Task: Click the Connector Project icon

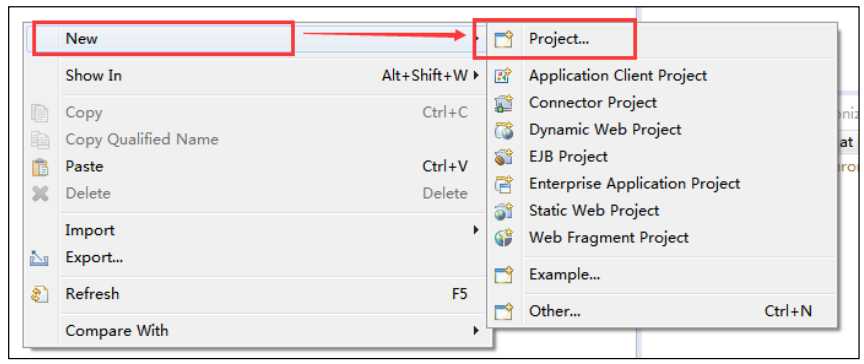Action: [504, 103]
